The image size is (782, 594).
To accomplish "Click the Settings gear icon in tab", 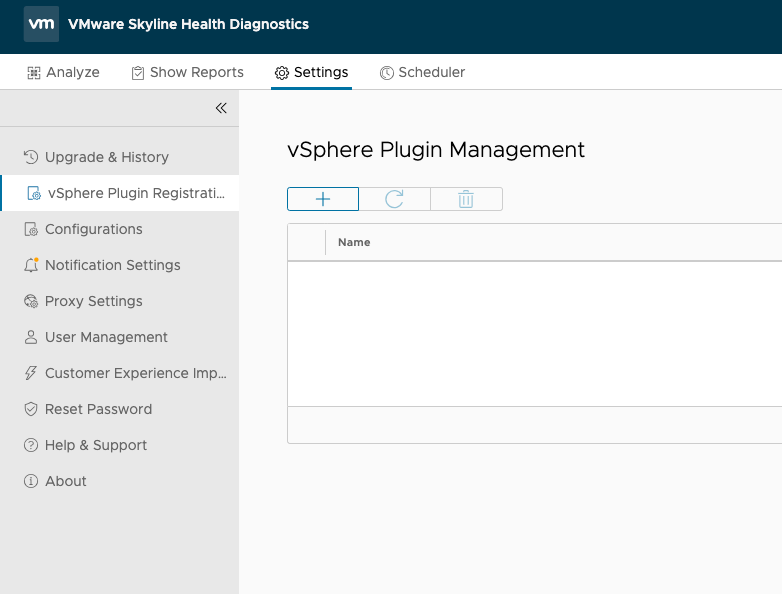I will tap(282, 73).
